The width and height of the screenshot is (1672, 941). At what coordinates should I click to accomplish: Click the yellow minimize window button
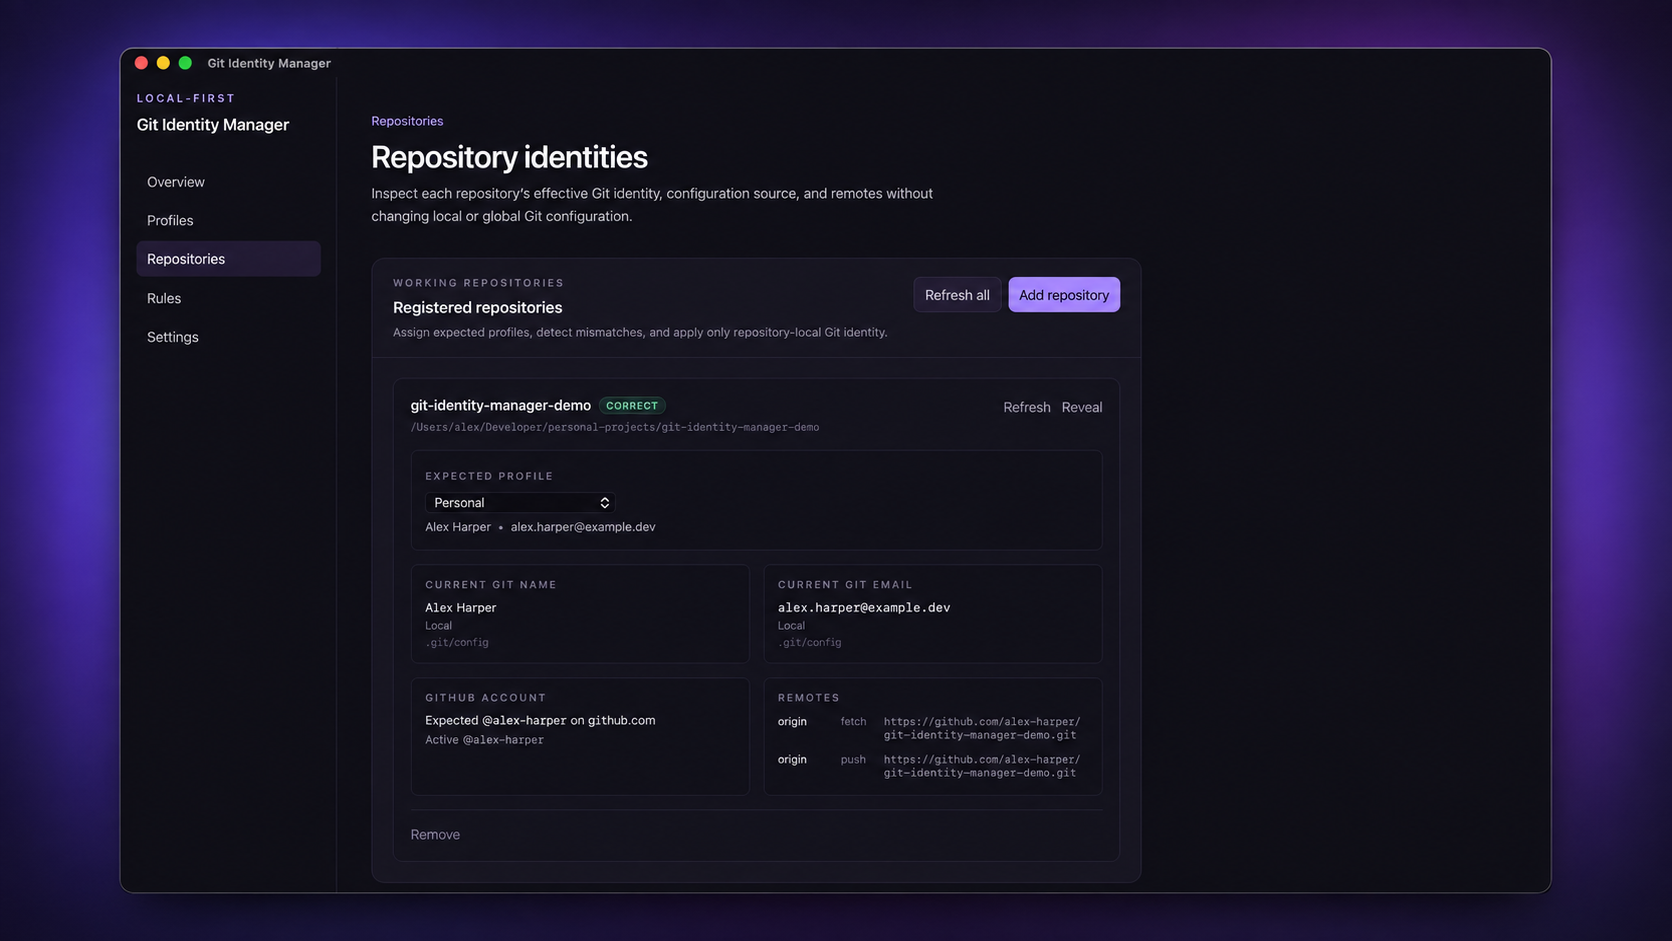pos(163,63)
